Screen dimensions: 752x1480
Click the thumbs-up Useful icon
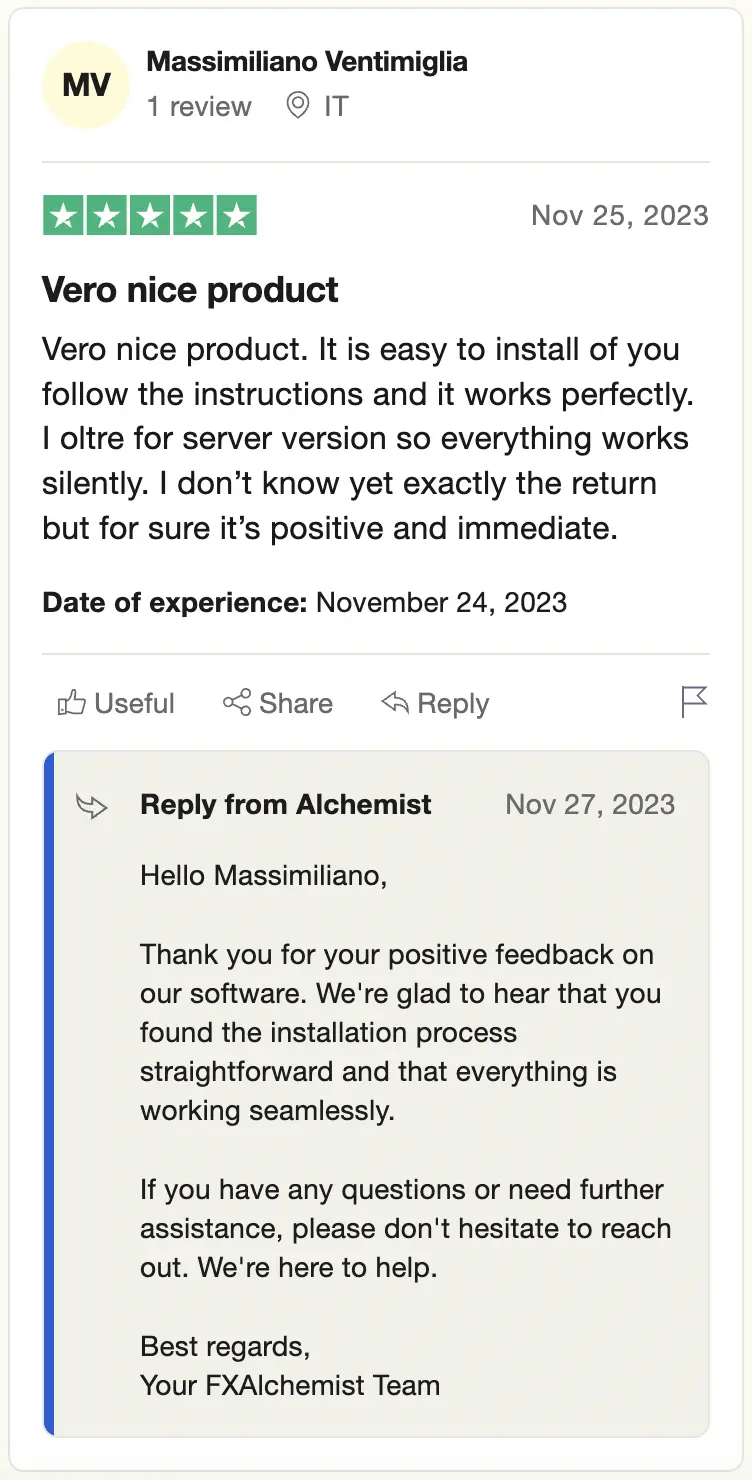(71, 703)
